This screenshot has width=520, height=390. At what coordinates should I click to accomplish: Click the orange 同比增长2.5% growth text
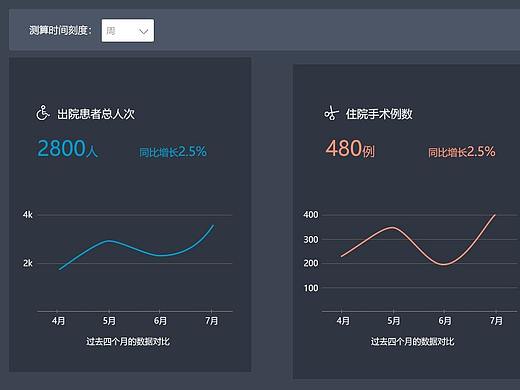462,152
